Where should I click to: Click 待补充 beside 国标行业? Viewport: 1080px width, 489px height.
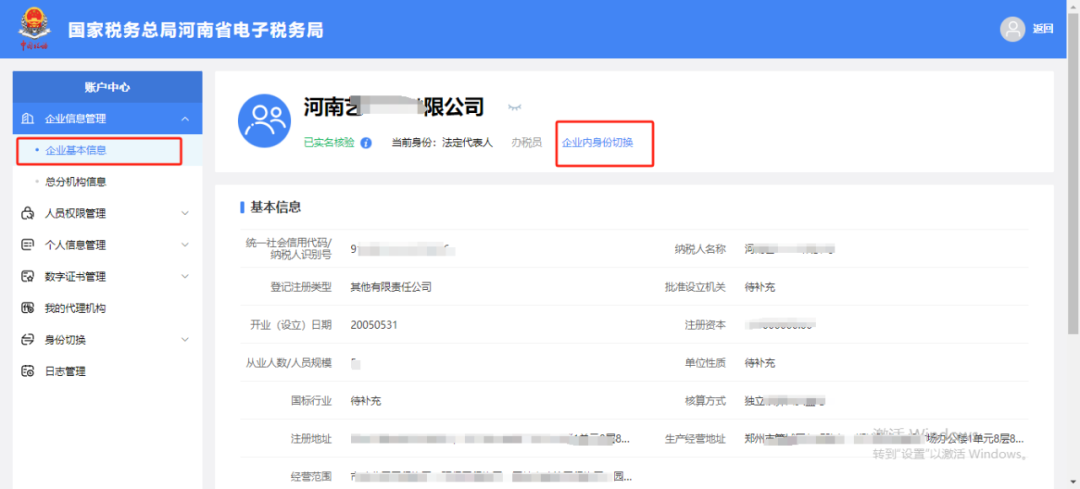pyautogui.click(x=366, y=401)
